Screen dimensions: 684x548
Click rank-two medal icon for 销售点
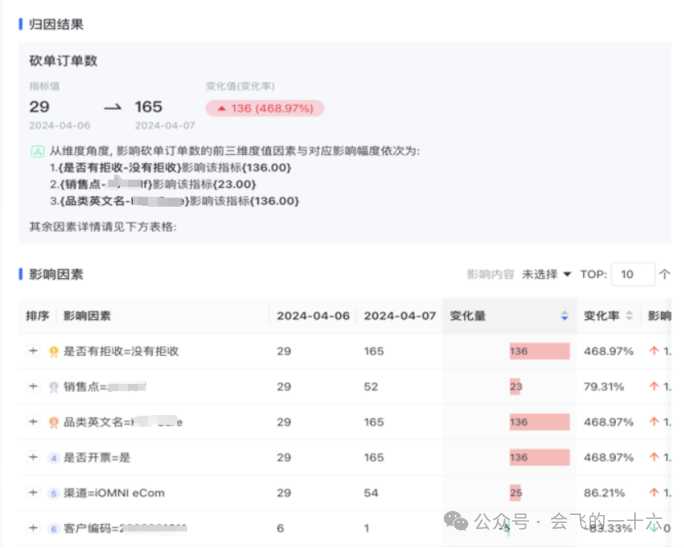click(x=54, y=387)
